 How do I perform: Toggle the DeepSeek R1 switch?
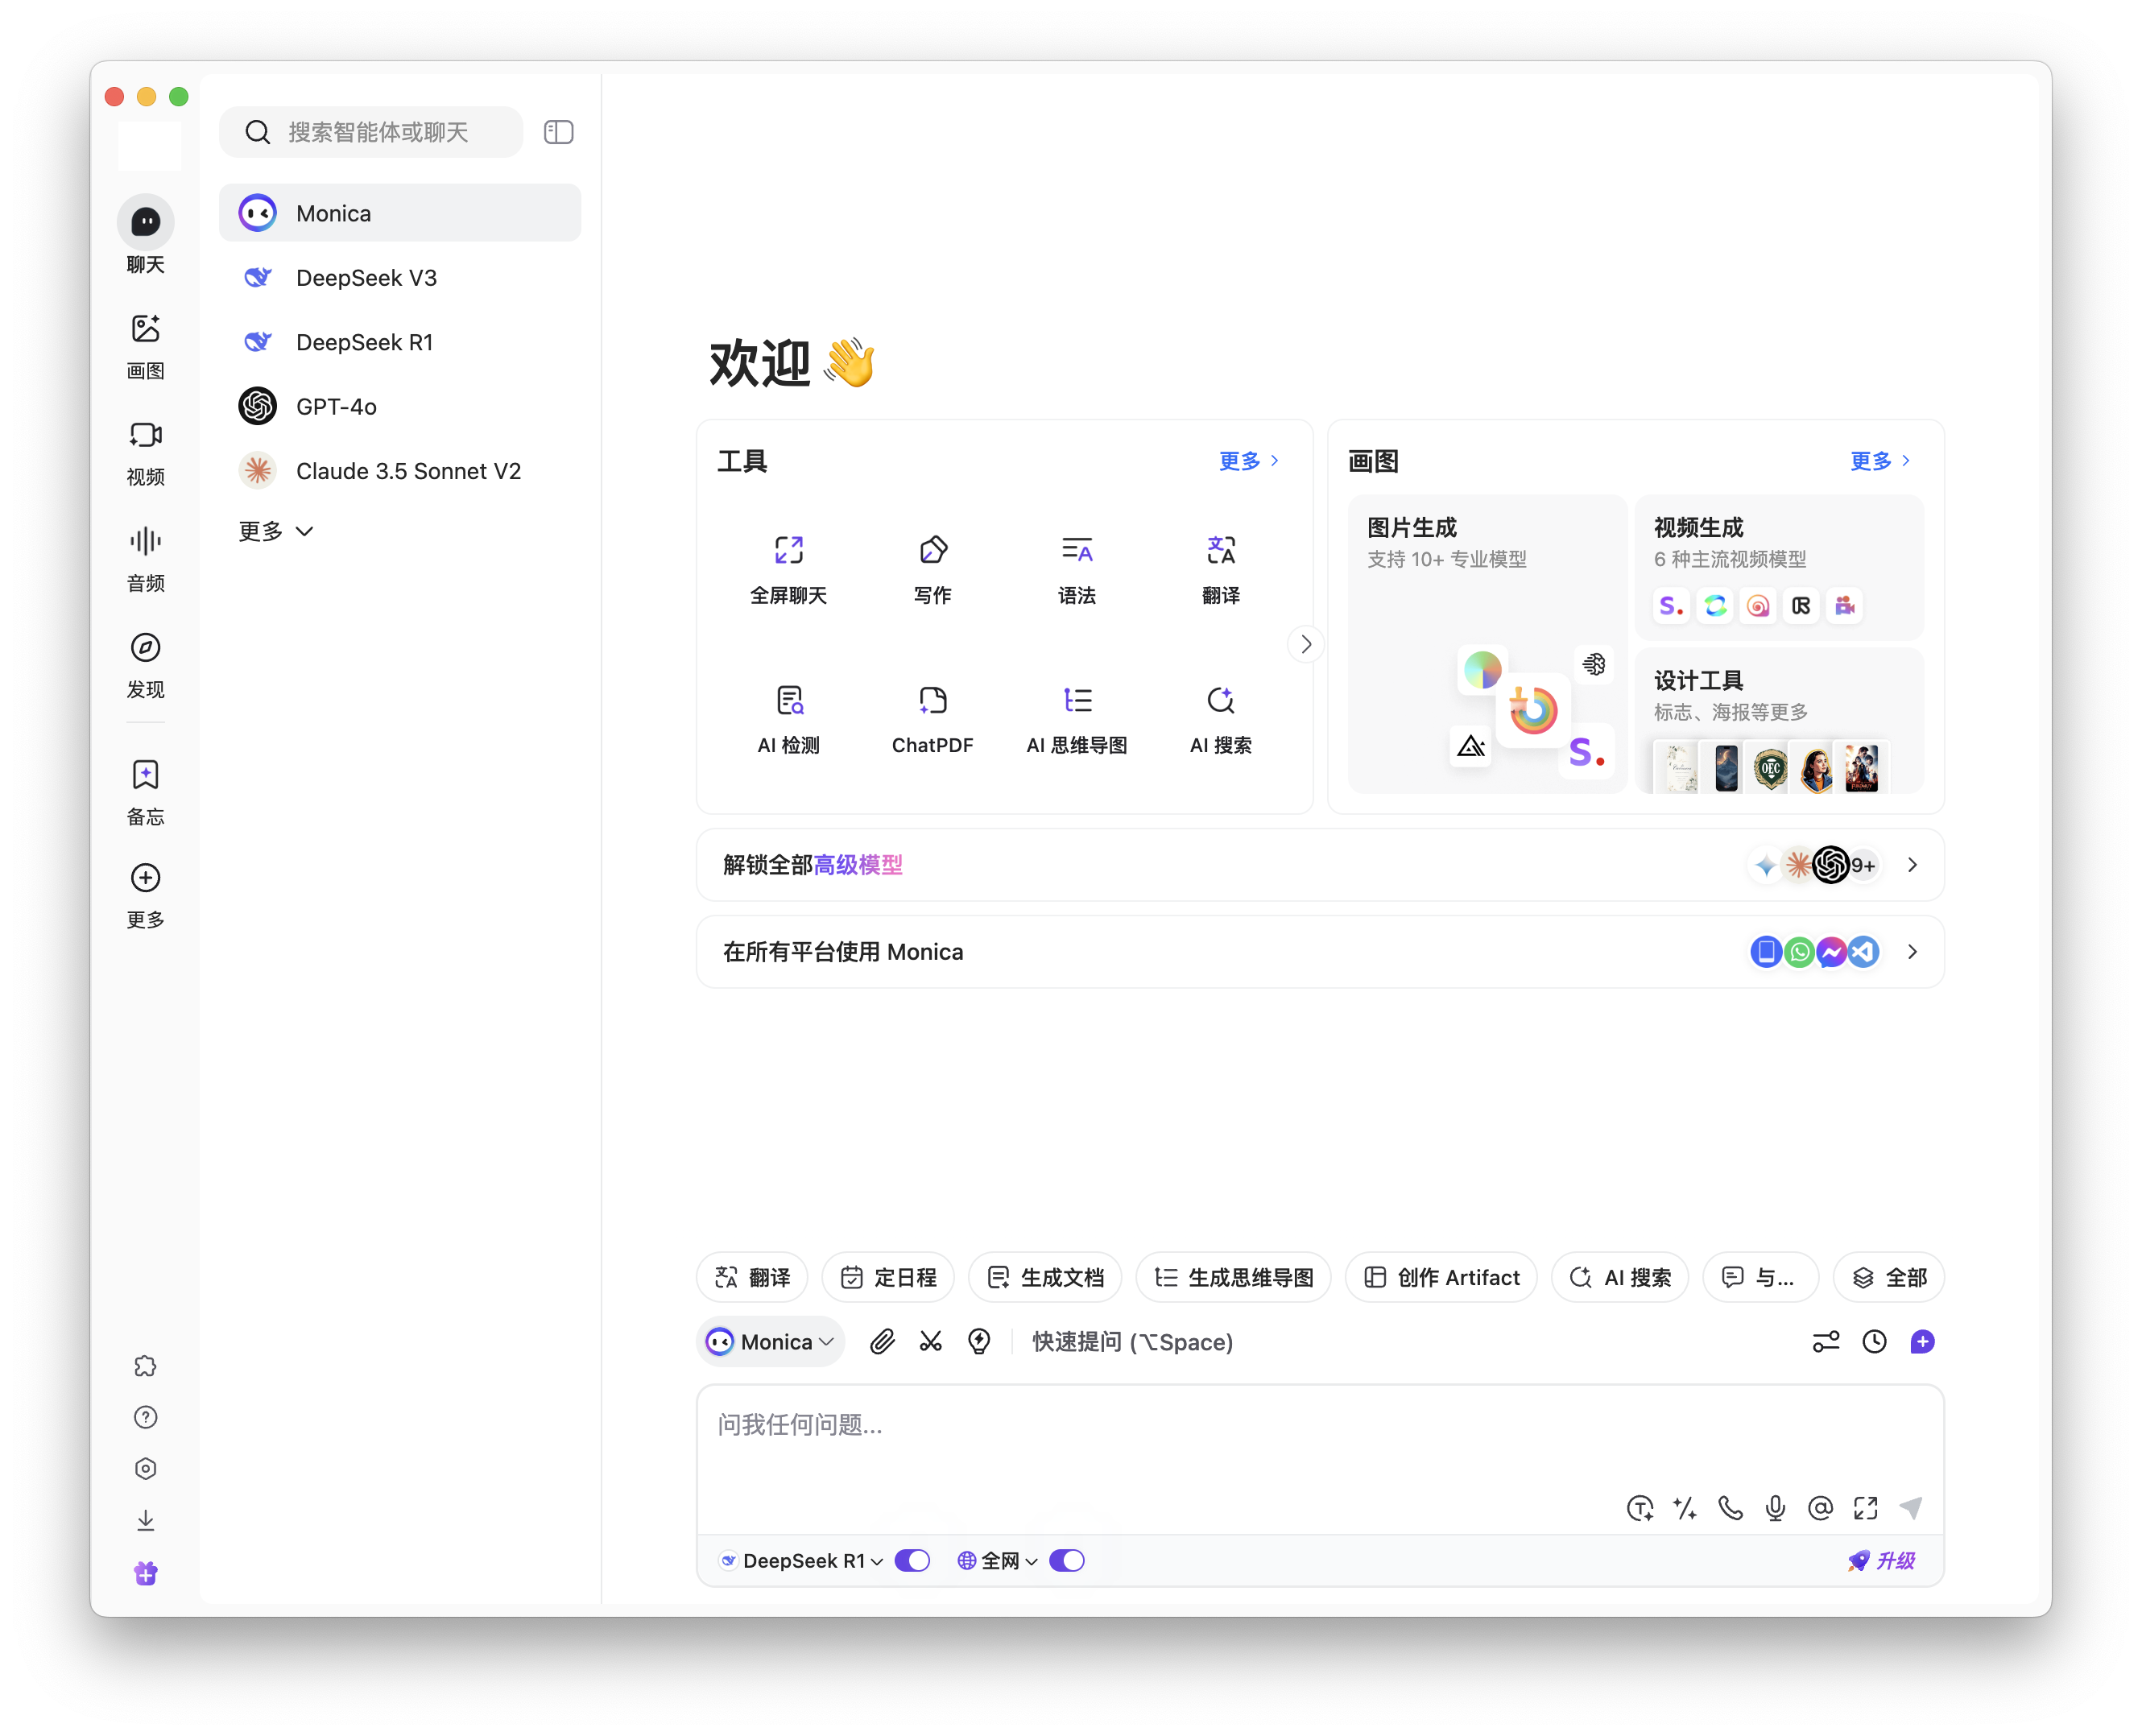[x=912, y=1560]
